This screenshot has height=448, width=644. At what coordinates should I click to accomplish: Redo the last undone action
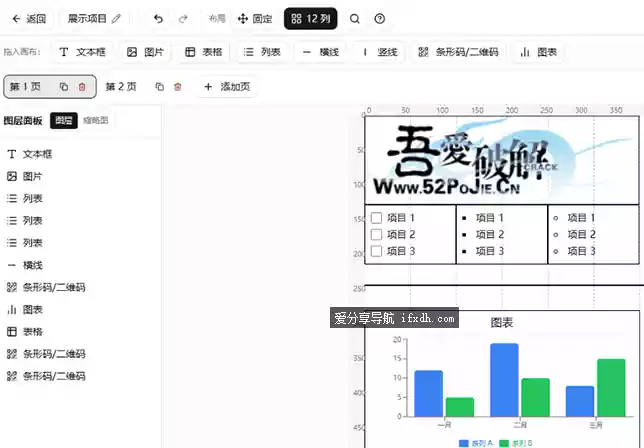tap(183, 19)
